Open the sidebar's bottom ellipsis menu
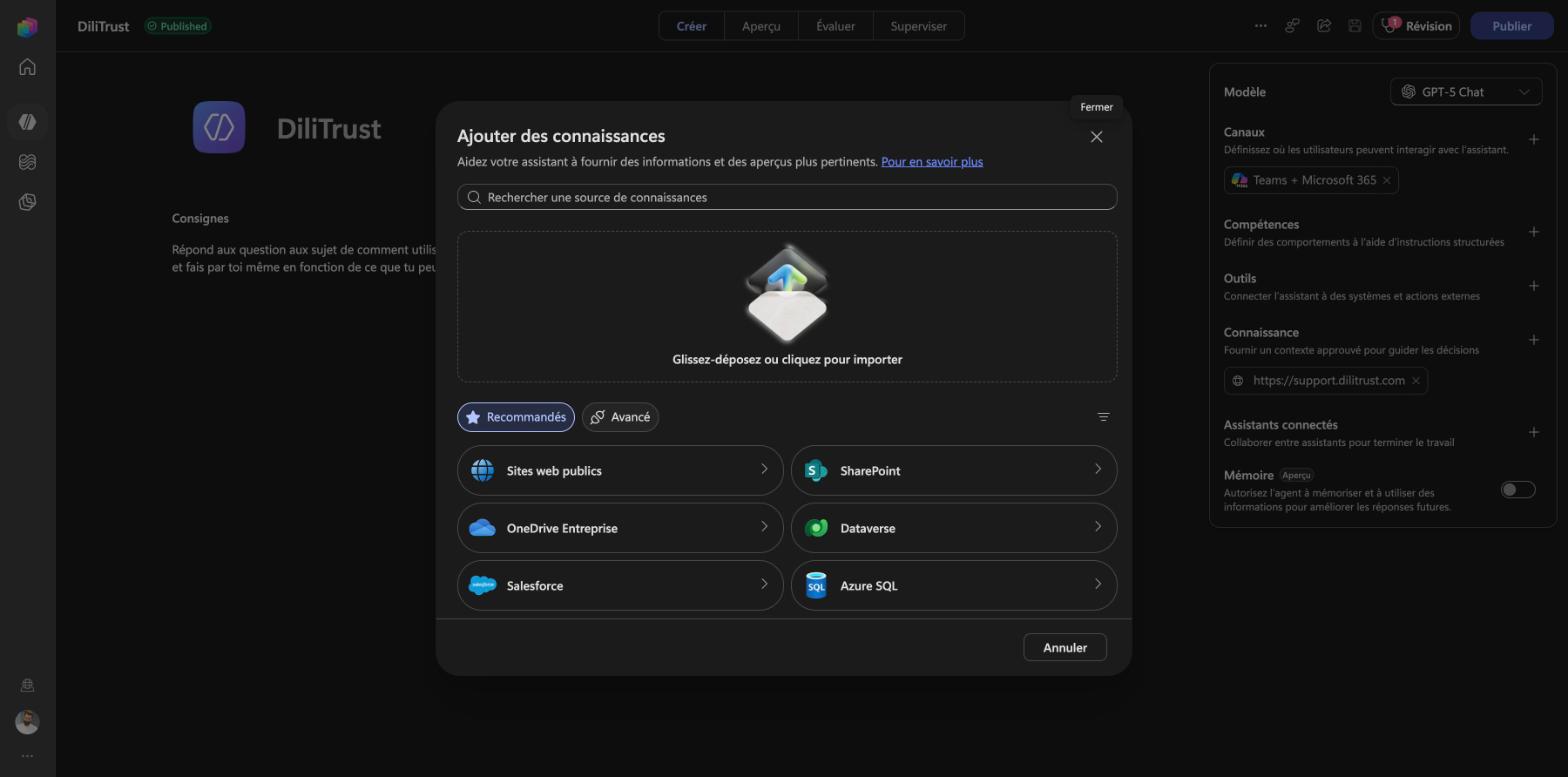Screen dimensions: 1568x777 pos(27,756)
